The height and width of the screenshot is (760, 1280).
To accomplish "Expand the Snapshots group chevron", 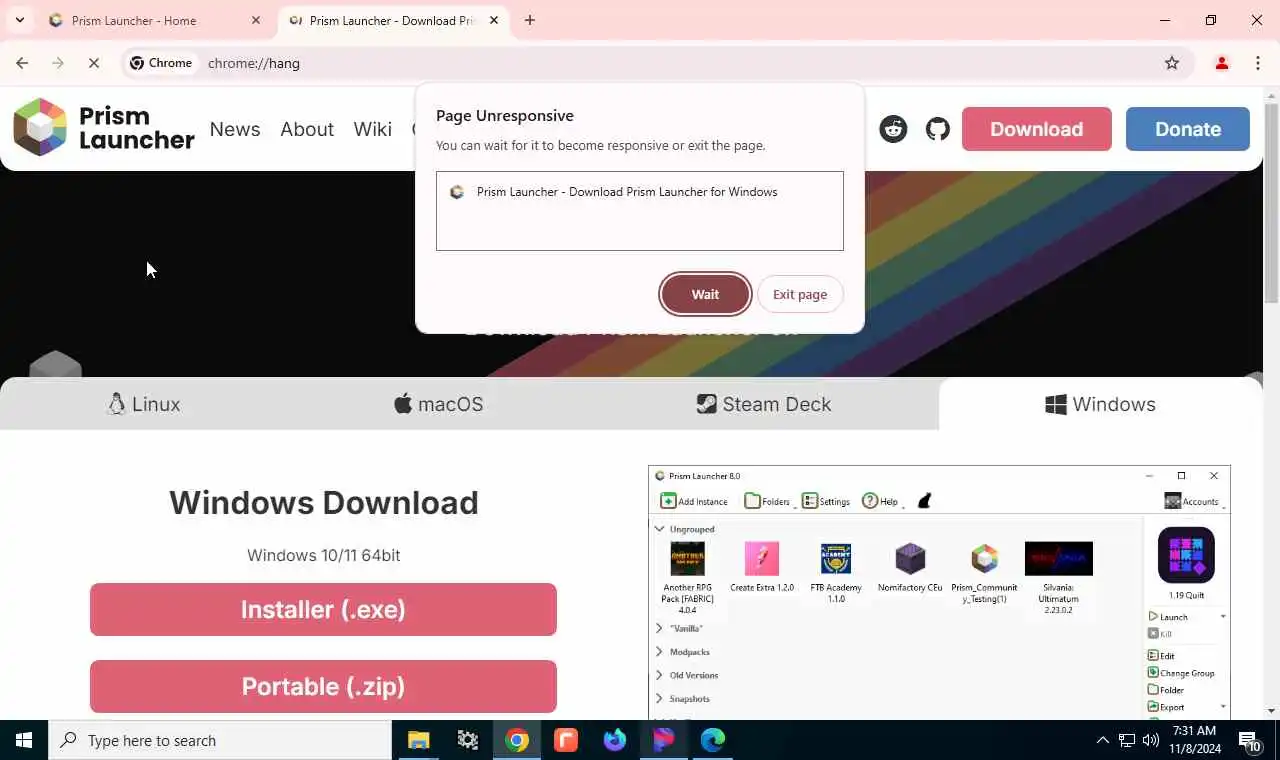I will (659, 699).
